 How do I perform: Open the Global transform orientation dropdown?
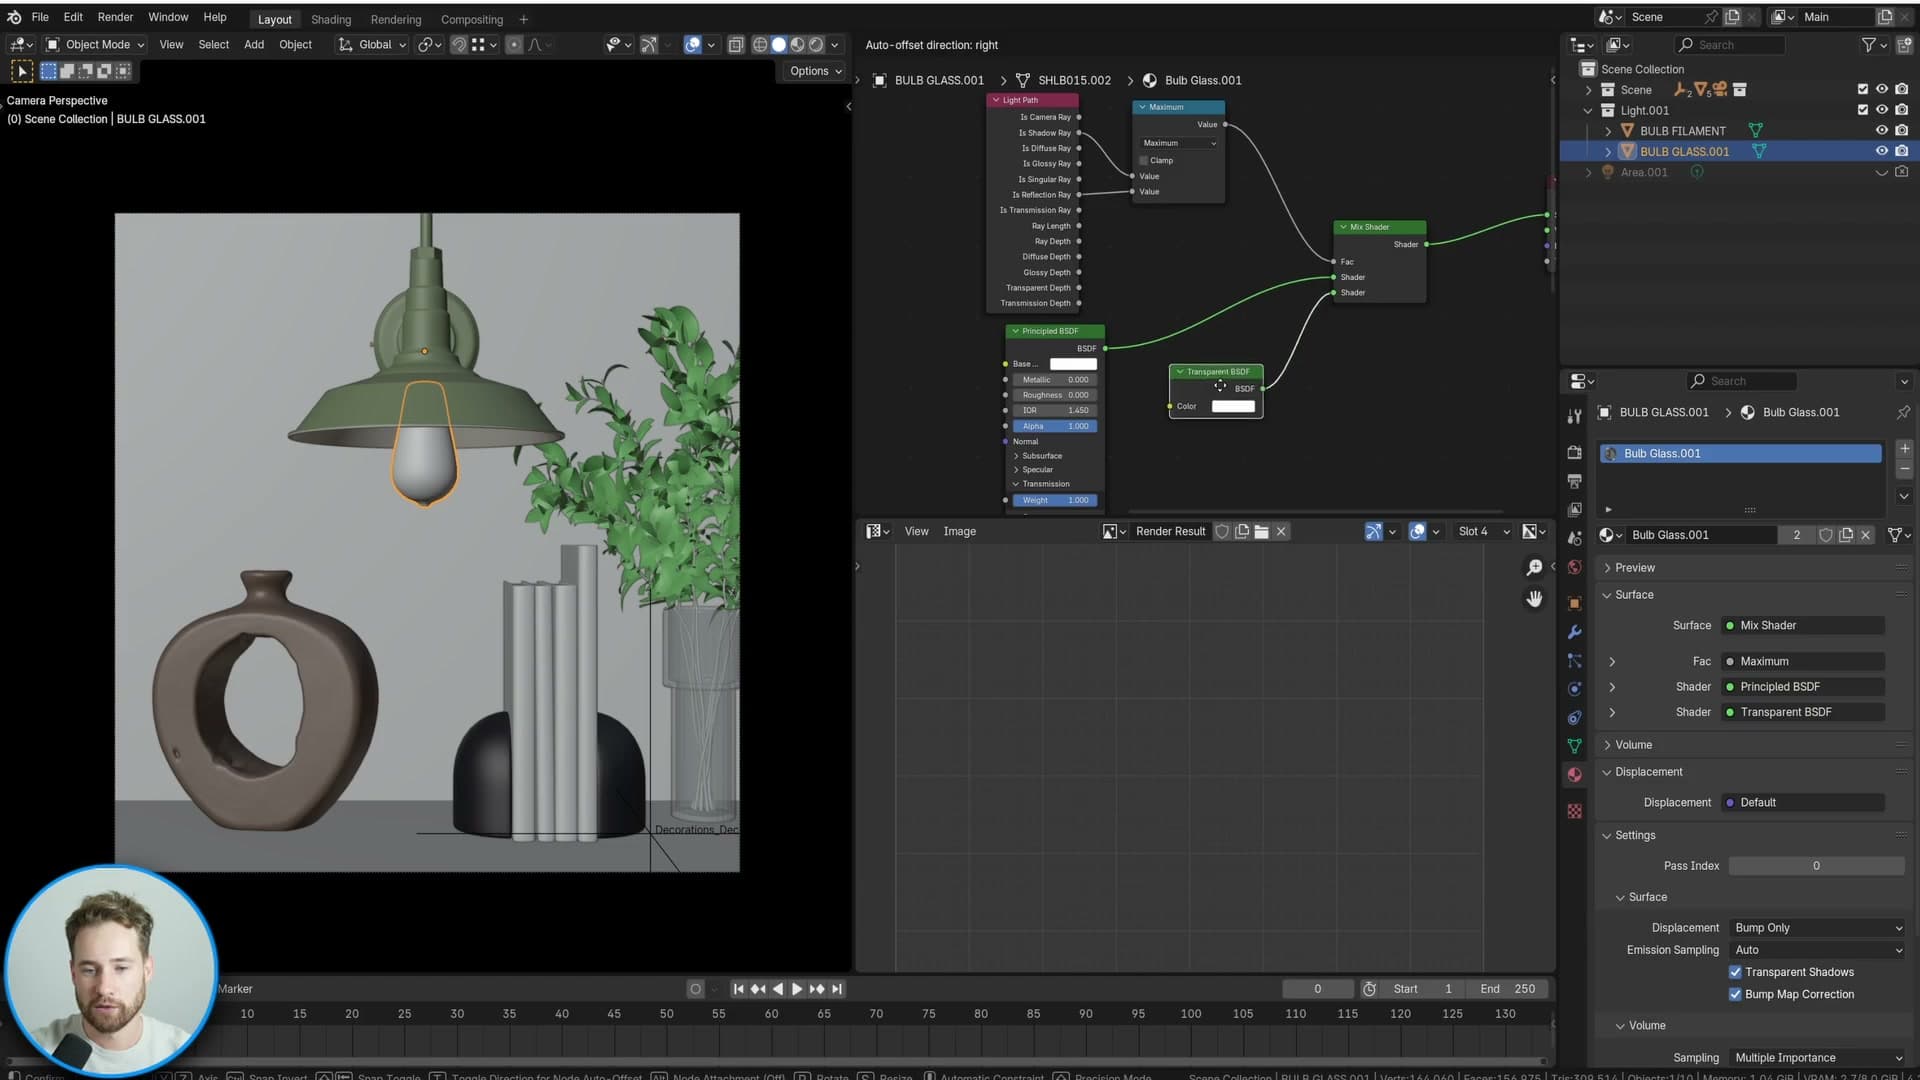point(372,45)
